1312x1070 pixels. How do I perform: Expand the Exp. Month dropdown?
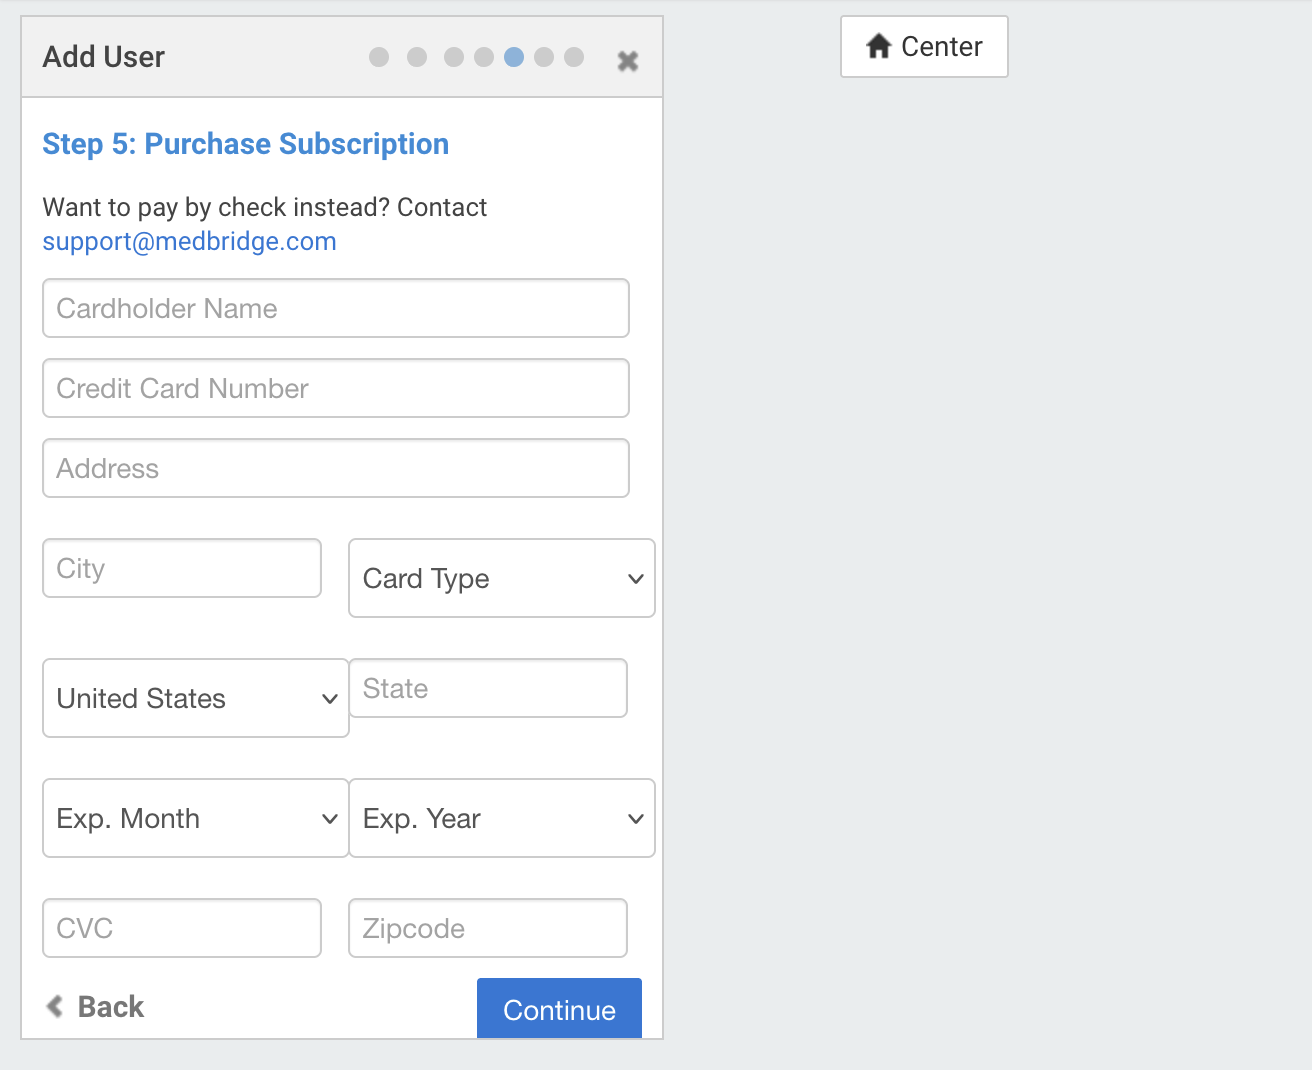[196, 818]
